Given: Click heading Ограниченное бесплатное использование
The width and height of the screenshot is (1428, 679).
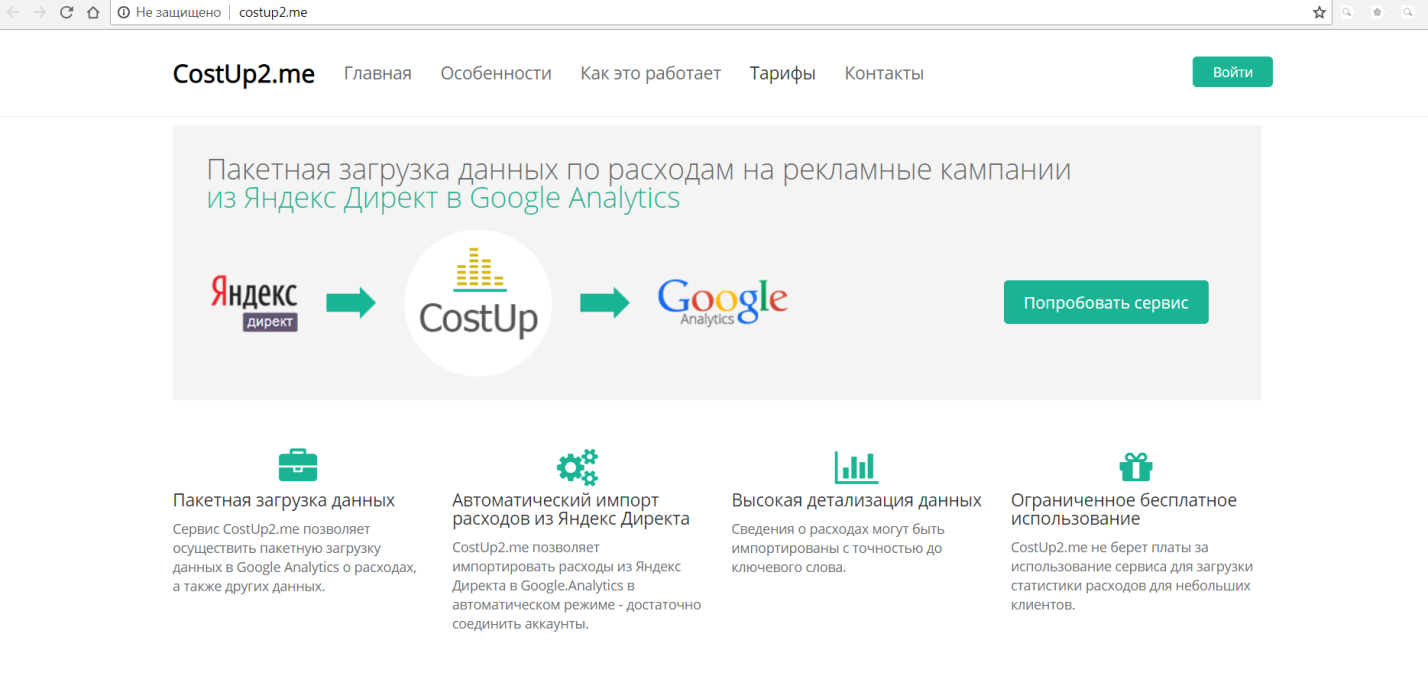Looking at the screenshot, I should [x=1124, y=509].
